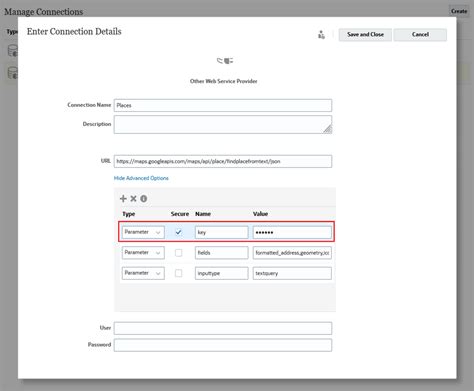Image resolution: width=474 pixels, height=391 pixels.
Task: Click the Cancel button
Action: click(420, 35)
